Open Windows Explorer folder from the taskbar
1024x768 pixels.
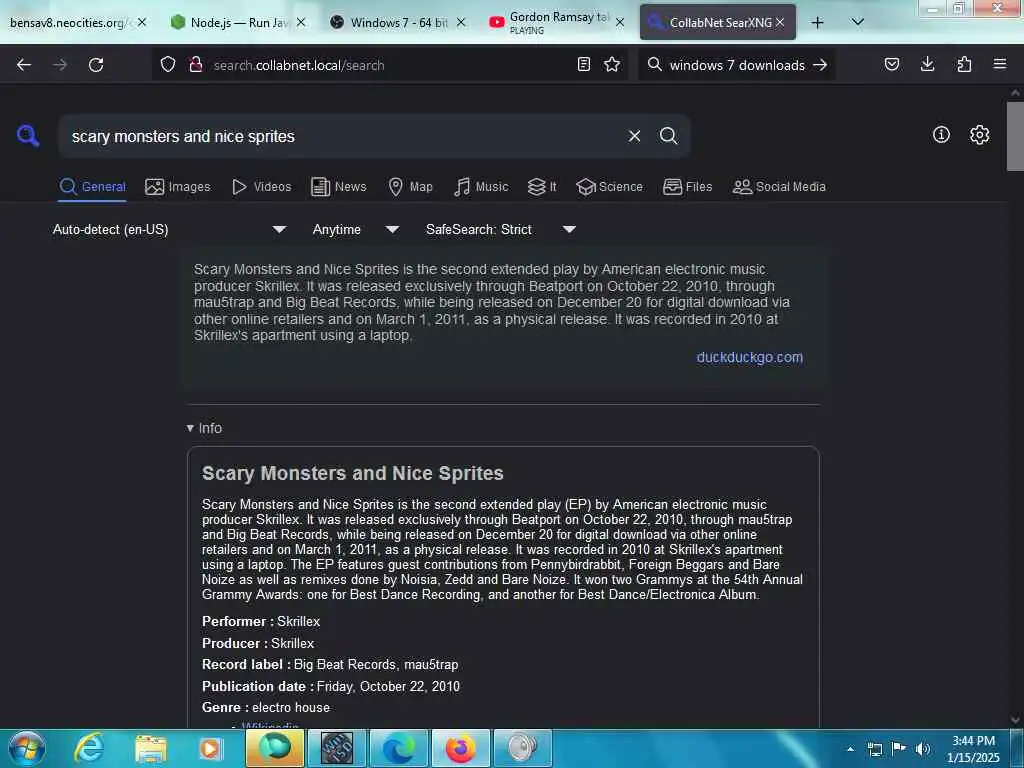point(151,748)
